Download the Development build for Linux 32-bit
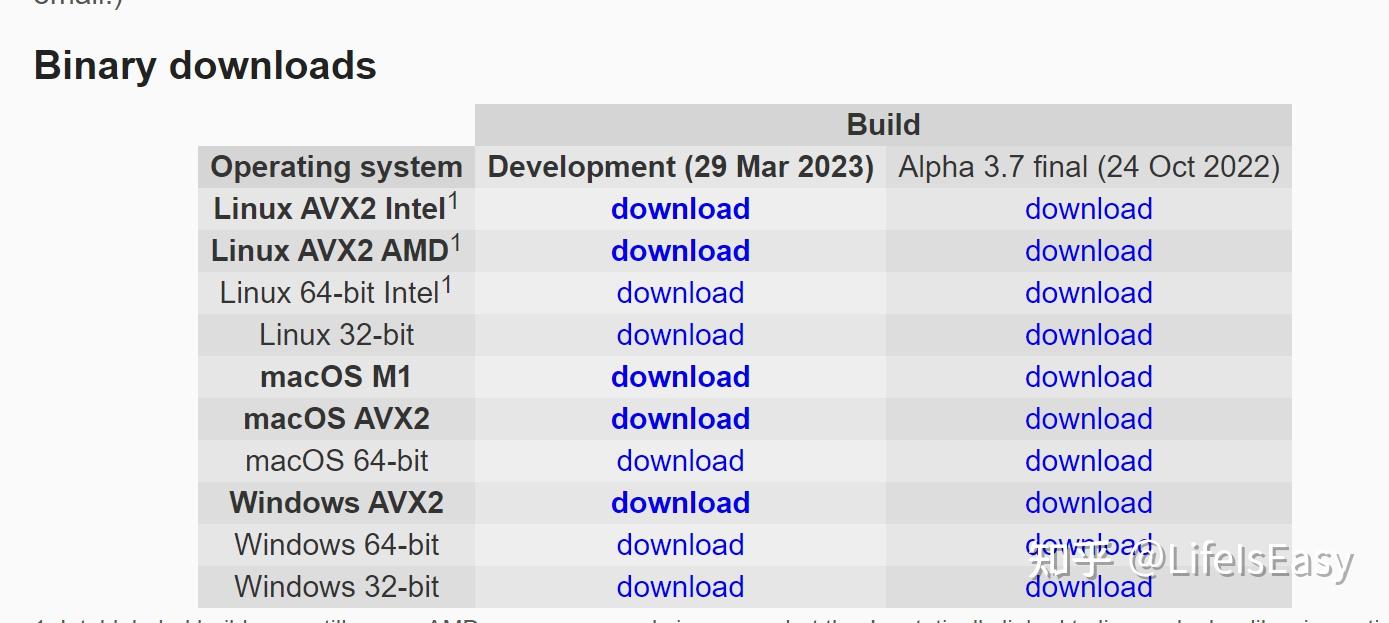Image resolution: width=1389 pixels, height=623 pixels. coord(680,335)
